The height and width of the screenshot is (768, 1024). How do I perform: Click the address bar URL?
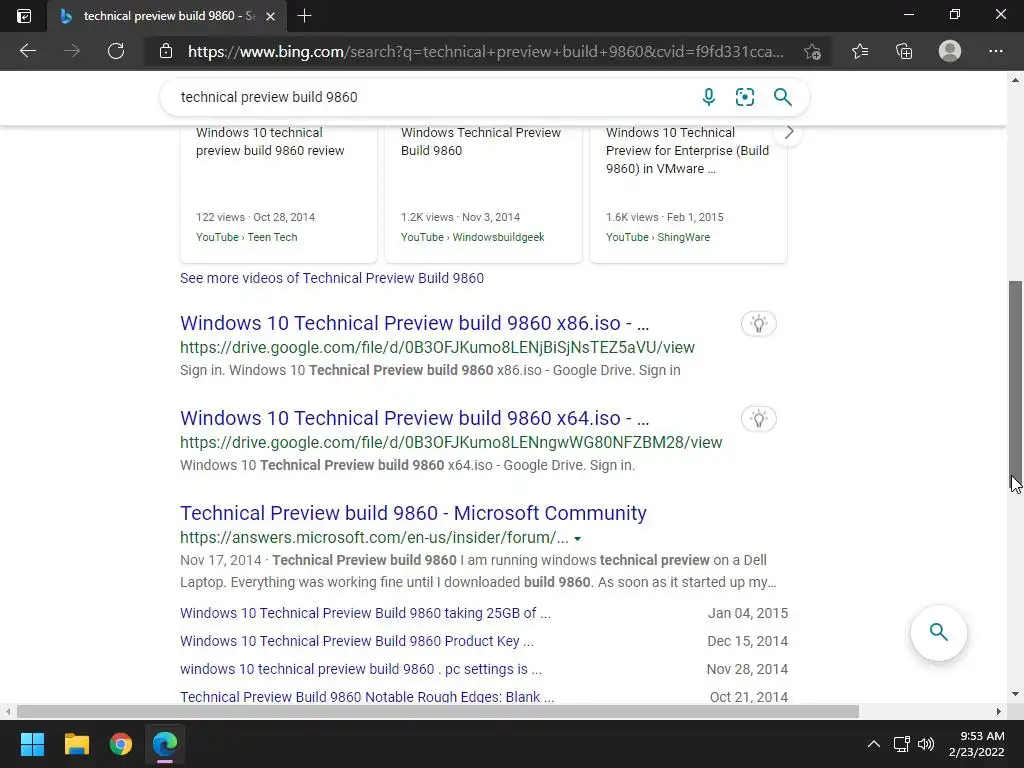(x=485, y=52)
